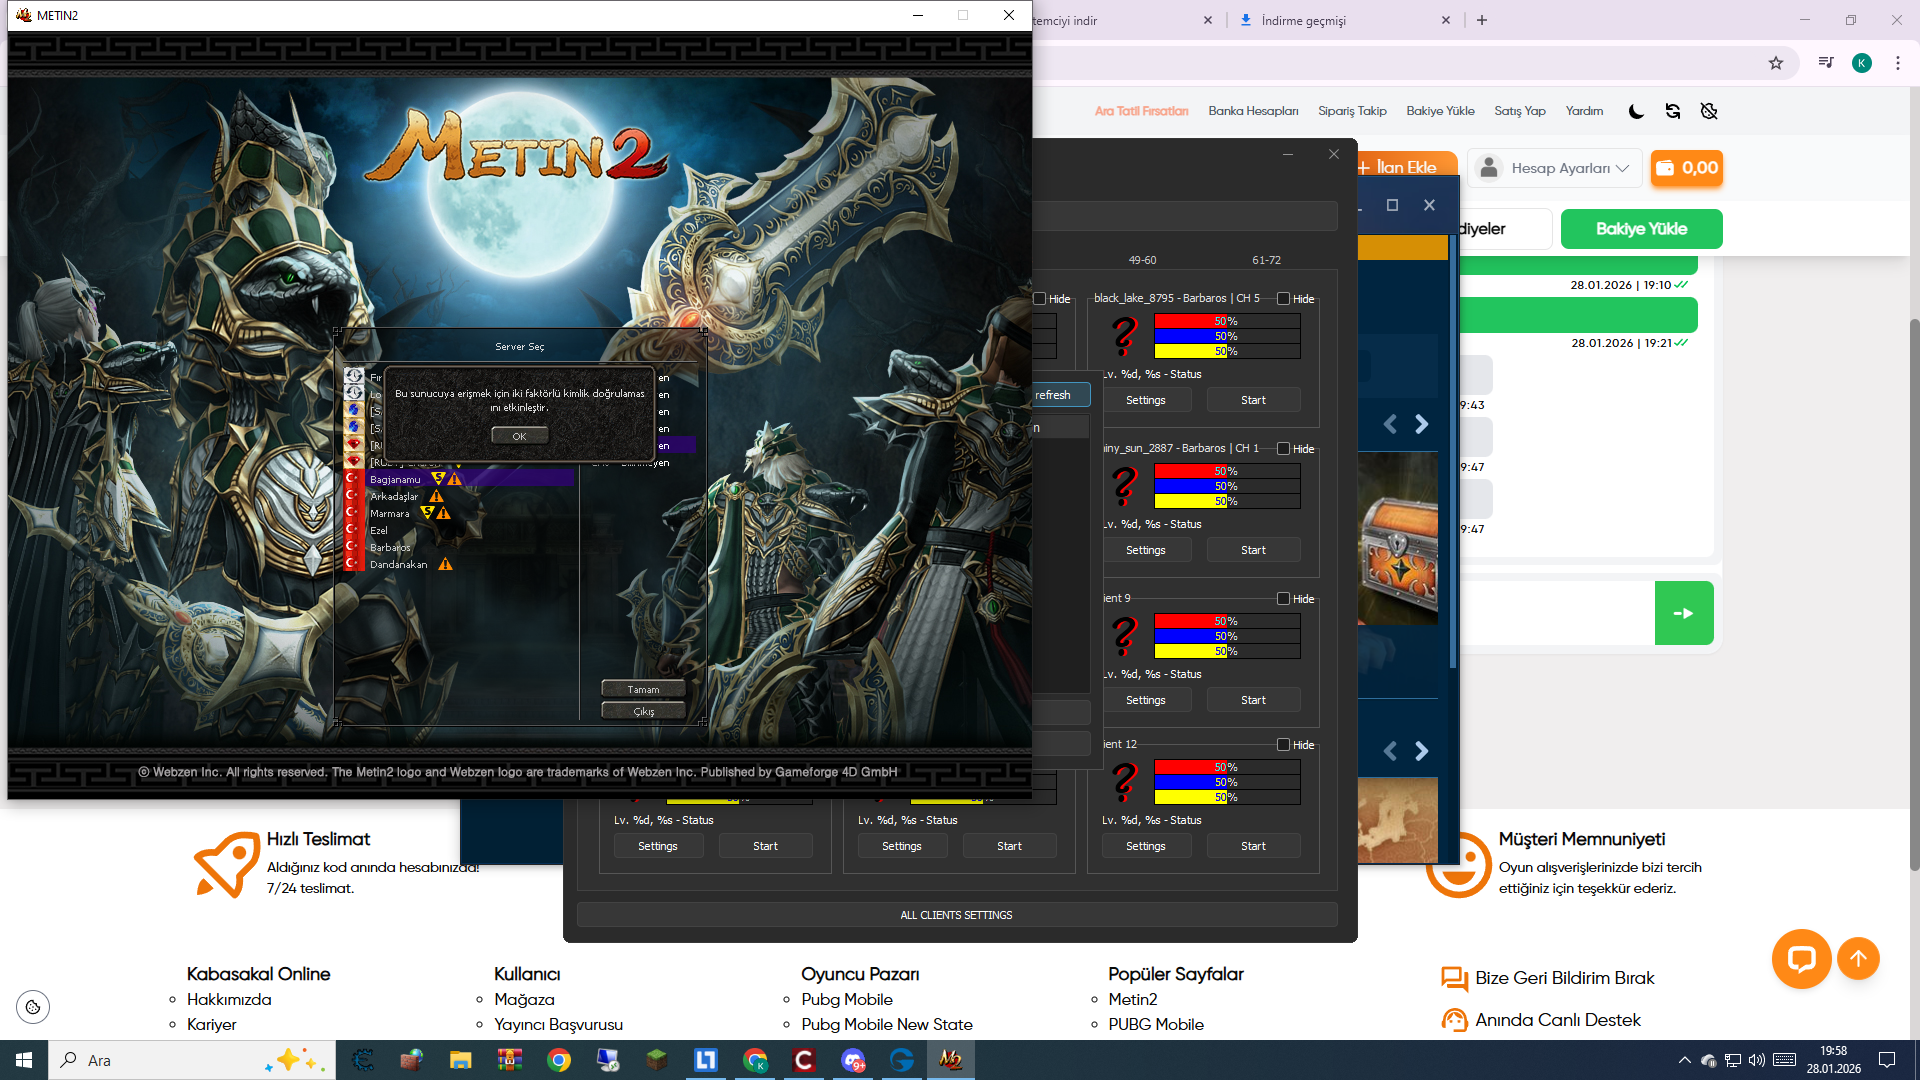Viewport: 1920px width, 1080px height.
Task: Start the Barbaros CH 1 client
Action: point(1254,550)
